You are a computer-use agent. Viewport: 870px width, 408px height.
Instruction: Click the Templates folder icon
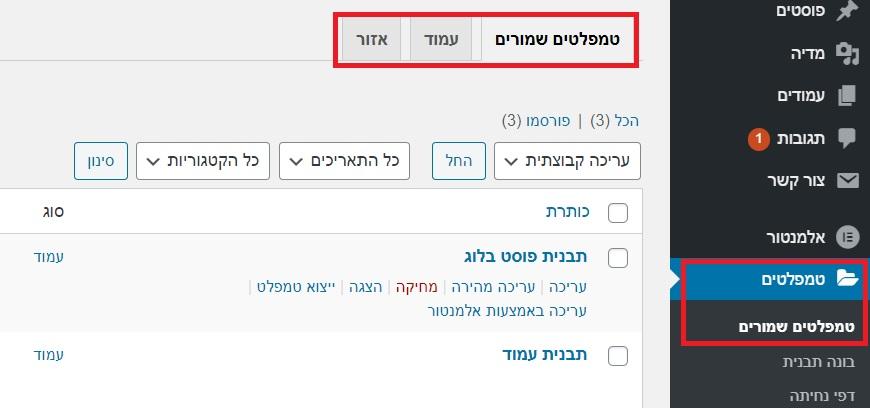click(x=847, y=279)
